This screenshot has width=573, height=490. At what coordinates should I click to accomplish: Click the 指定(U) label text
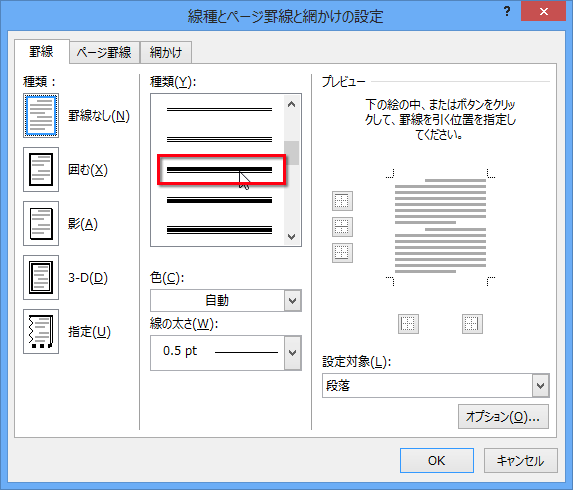[89, 332]
